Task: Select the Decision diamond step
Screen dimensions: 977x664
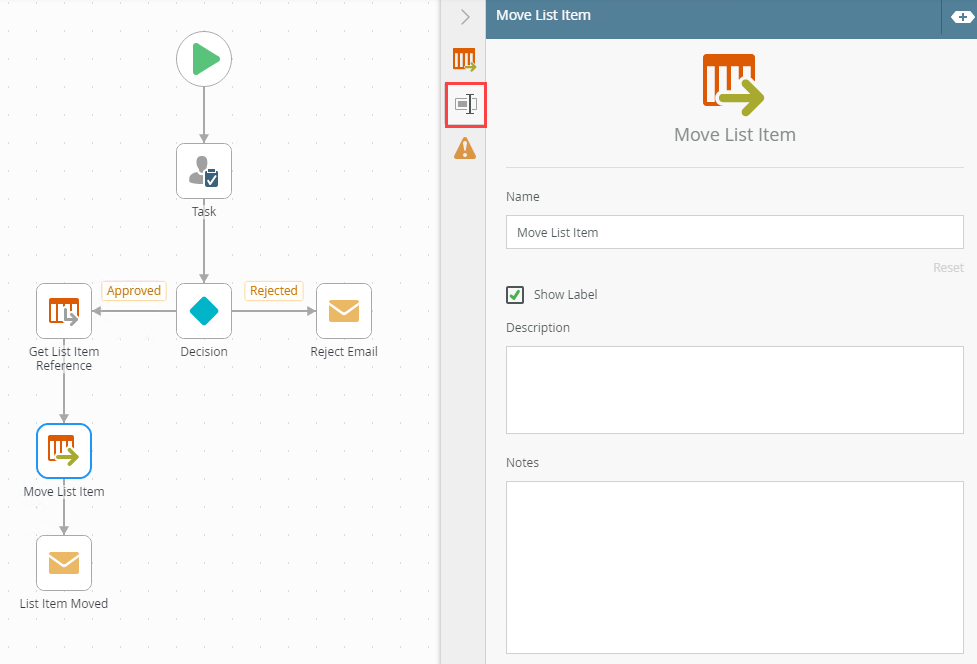Action: pyautogui.click(x=204, y=311)
